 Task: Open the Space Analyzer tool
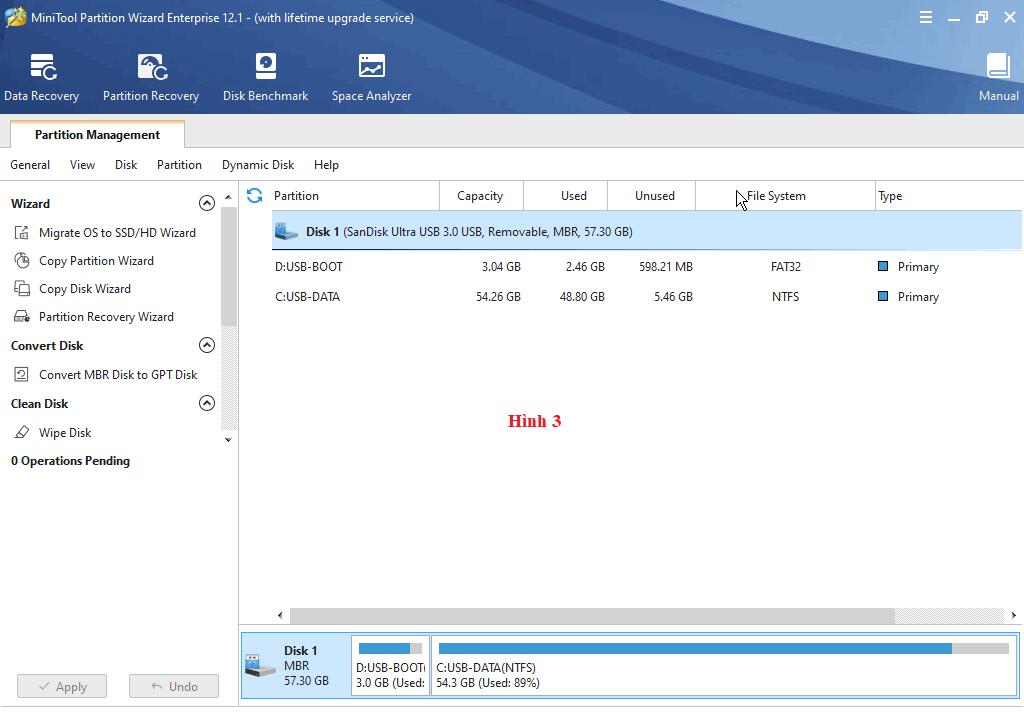point(371,78)
